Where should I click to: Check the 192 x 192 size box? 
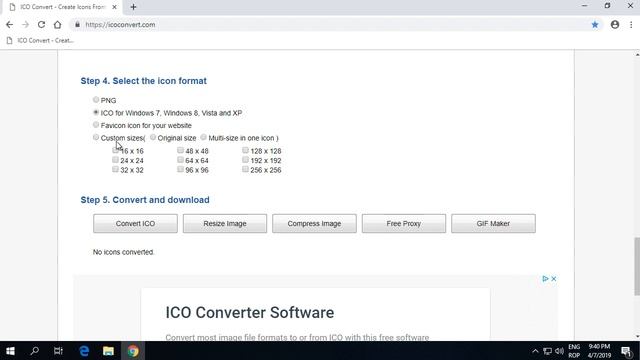pyautogui.click(x=245, y=160)
